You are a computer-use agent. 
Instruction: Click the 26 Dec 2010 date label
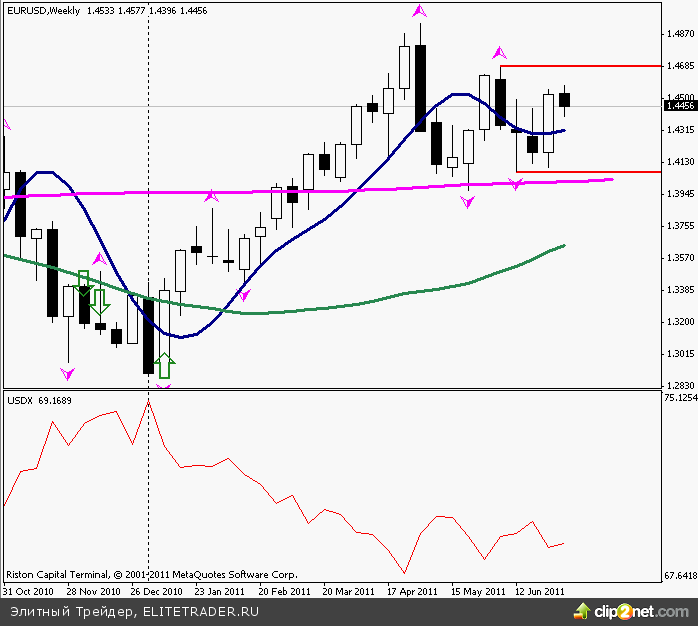pos(155,591)
